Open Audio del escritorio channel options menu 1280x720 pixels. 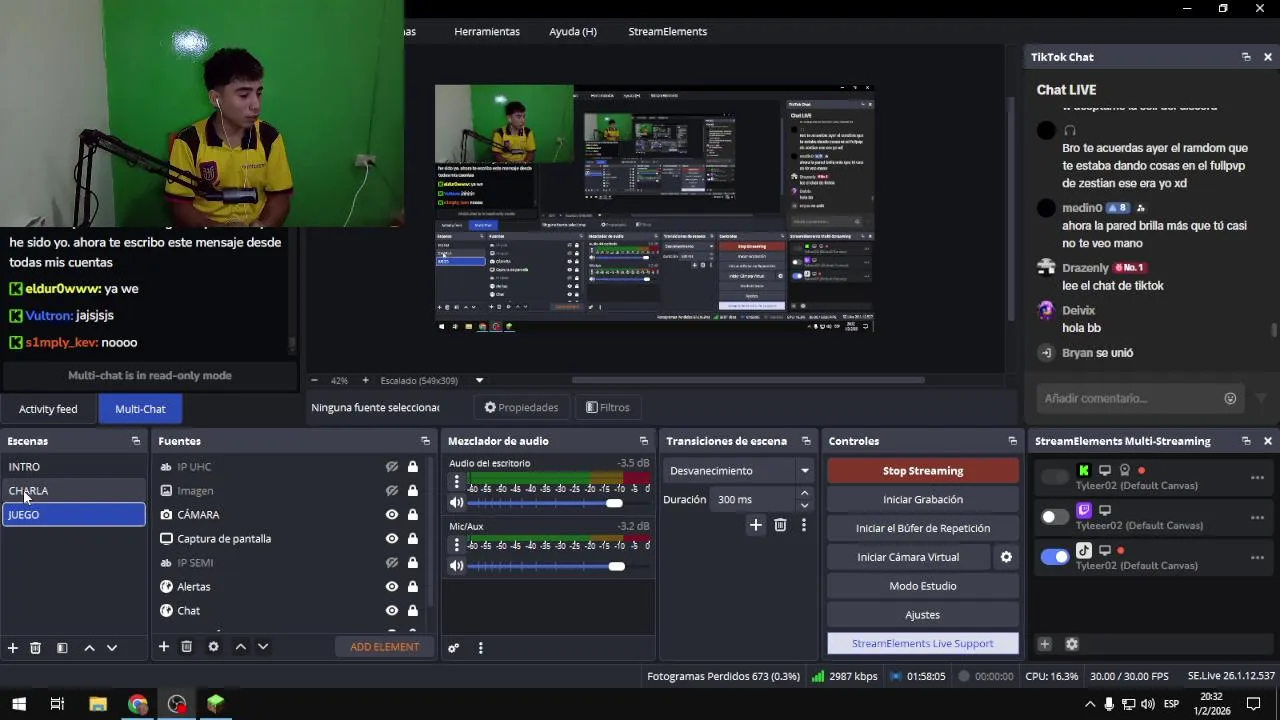[x=456, y=482]
